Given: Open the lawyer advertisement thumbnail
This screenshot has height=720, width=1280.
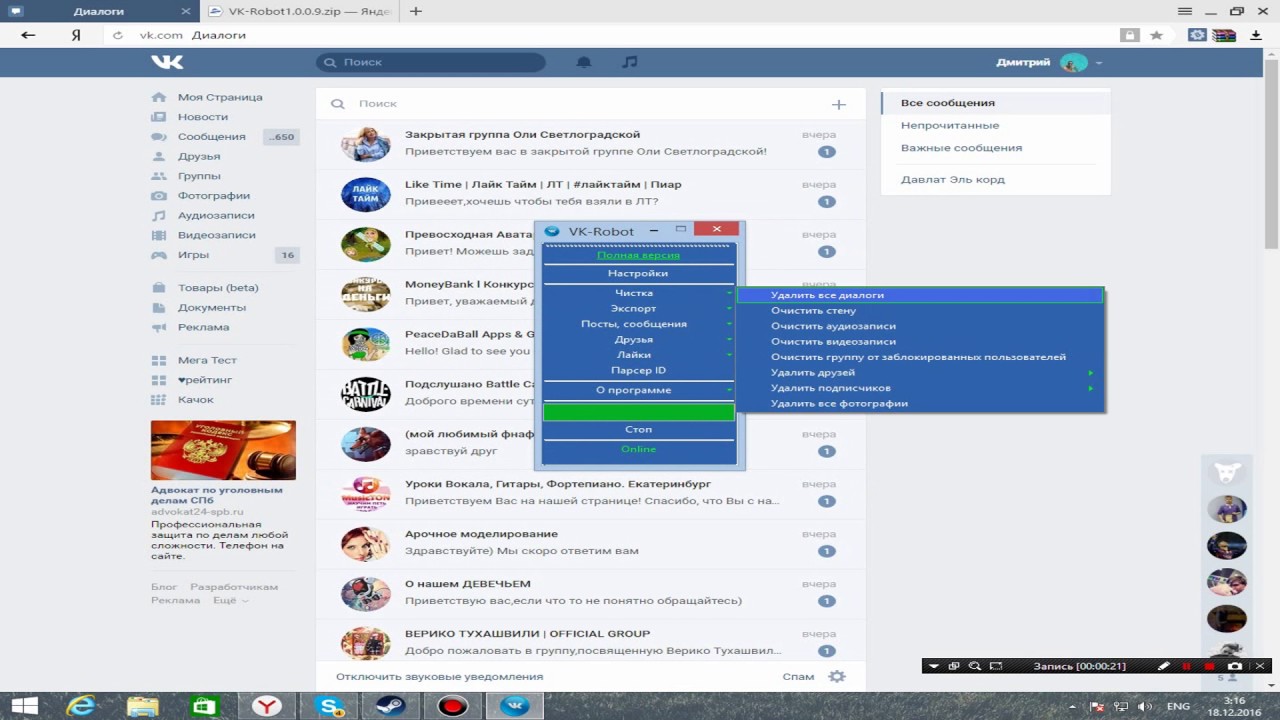Looking at the screenshot, I should (x=223, y=450).
